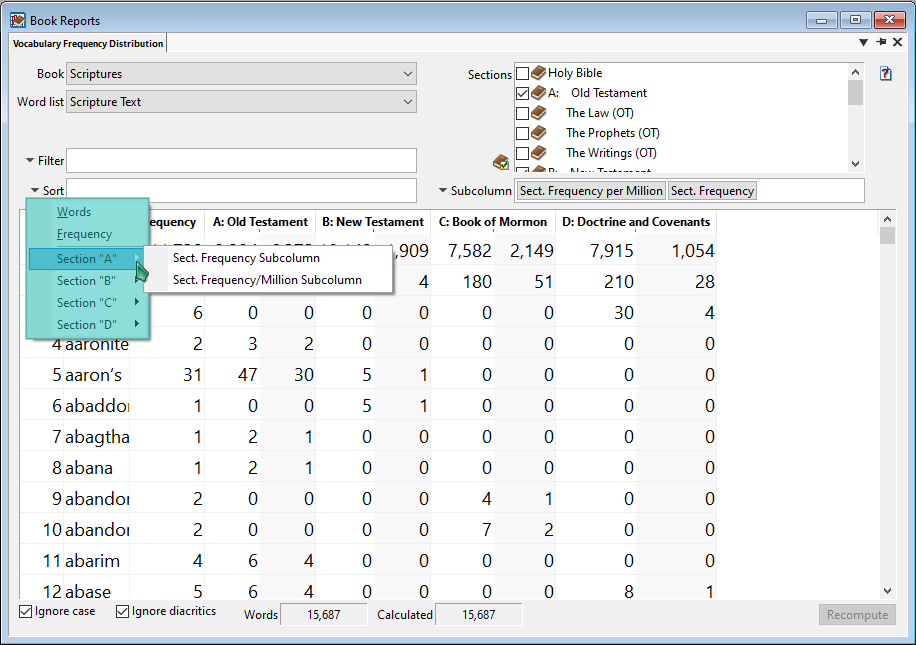Open the Book dropdown showing Scriptures
Viewport: 916px width, 645px height.
(x=241, y=74)
